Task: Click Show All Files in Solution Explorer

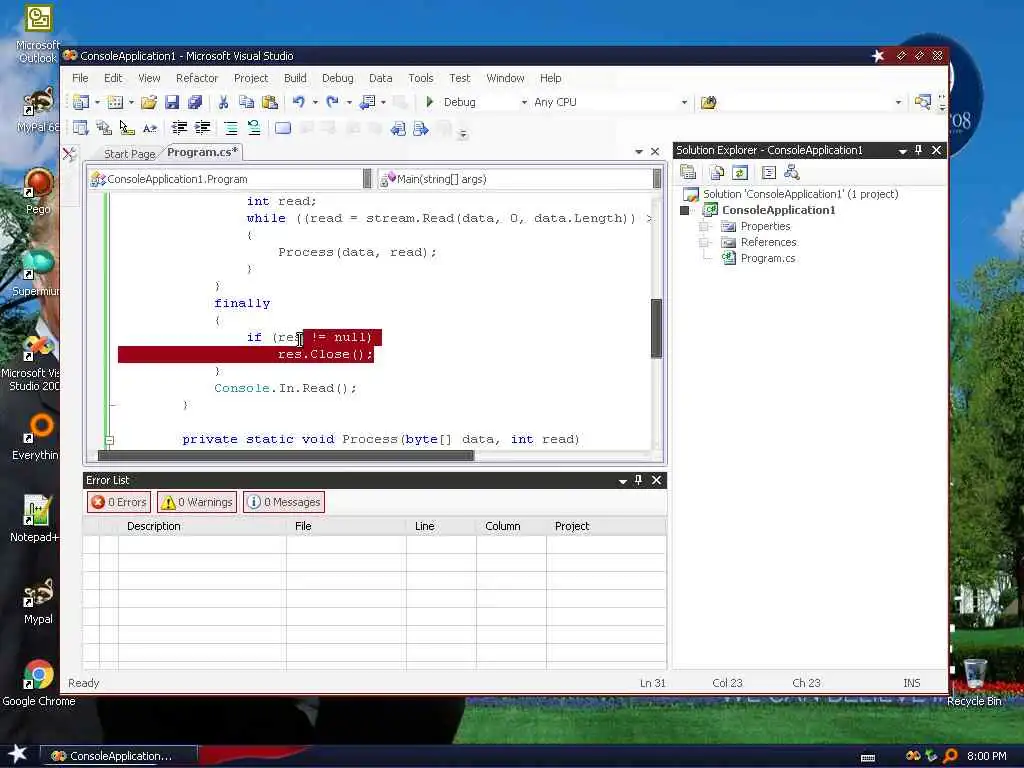Action: (717, 172)
